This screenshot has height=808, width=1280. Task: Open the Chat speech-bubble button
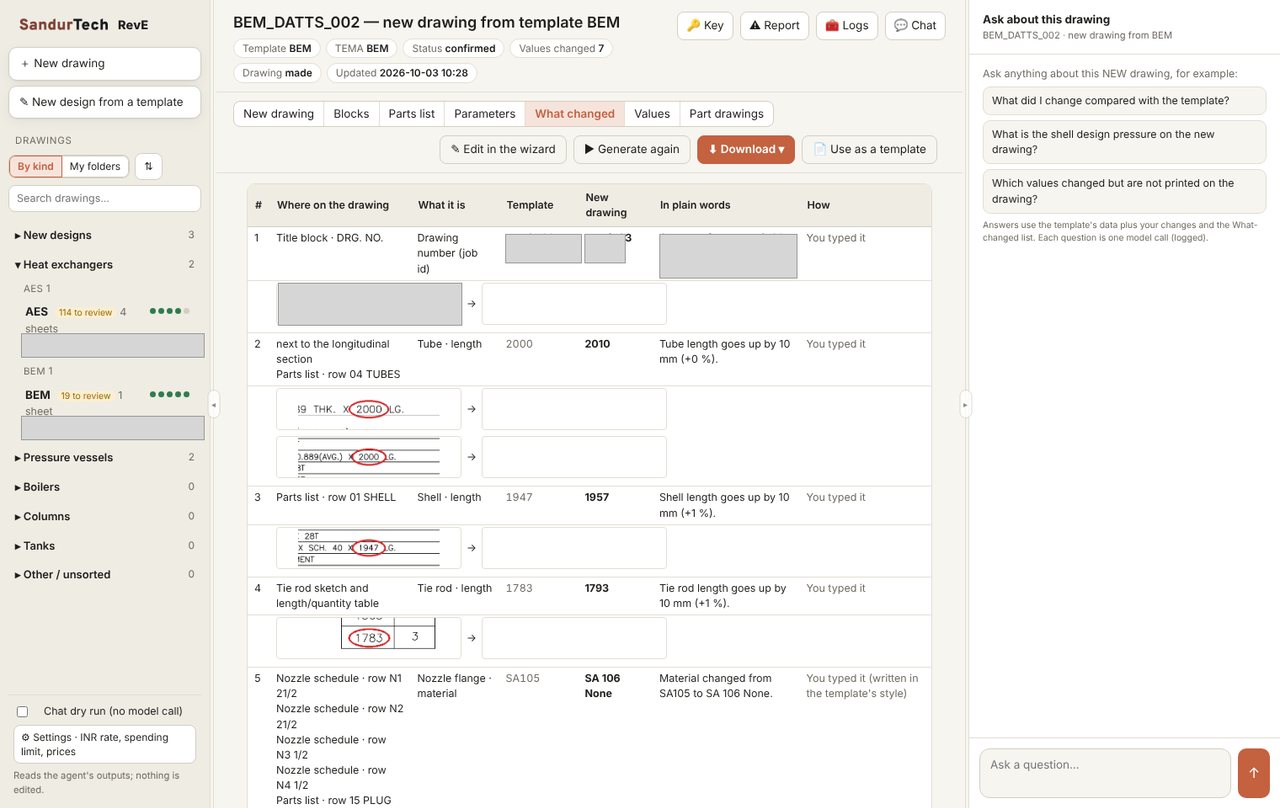915,25
